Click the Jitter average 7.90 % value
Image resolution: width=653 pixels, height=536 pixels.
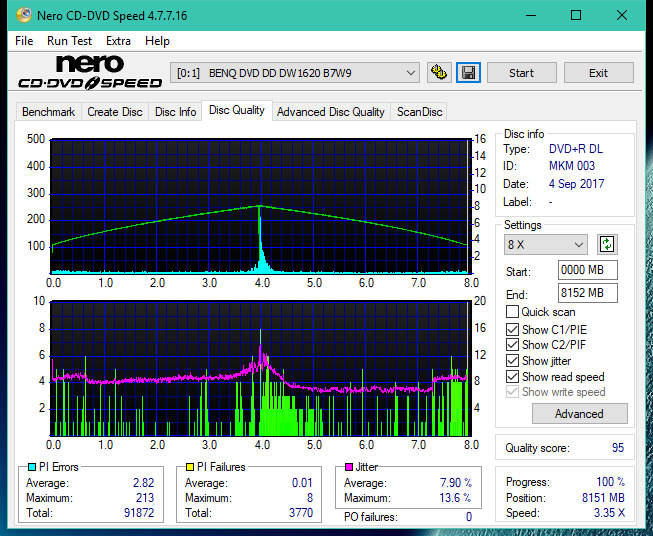[456, 483]
